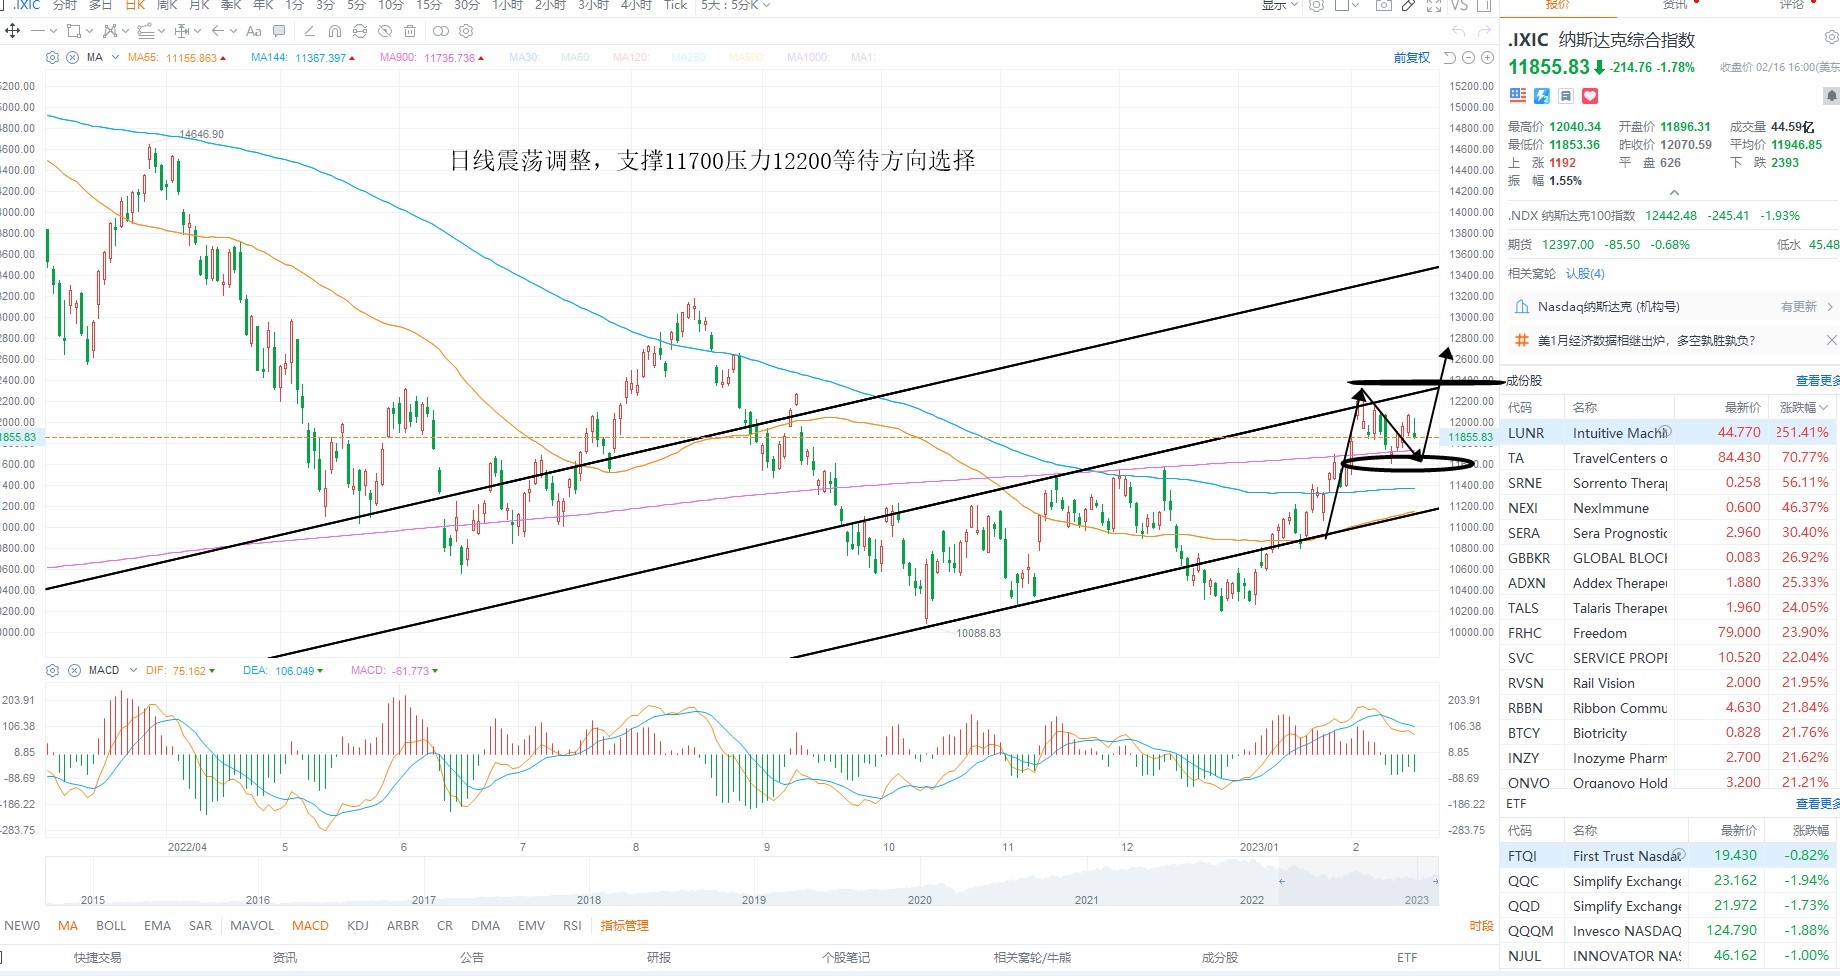Click the zoom in plus icon on chart
The height and width of the screenshot is (976, 1840).
pyautogui.click(x=1487, y=58)
